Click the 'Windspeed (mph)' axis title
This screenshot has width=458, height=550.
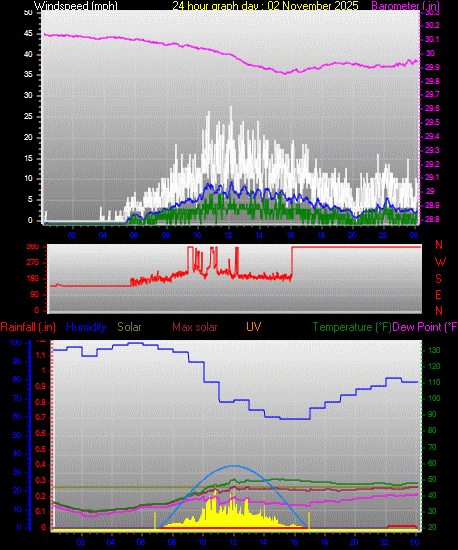tap(75, 5)
